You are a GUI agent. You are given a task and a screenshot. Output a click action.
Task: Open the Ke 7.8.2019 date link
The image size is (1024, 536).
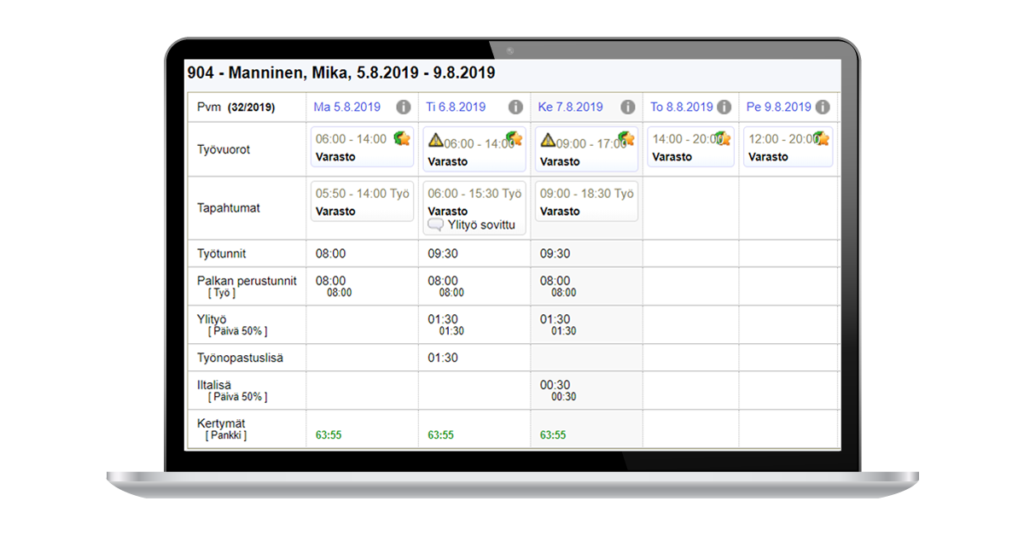tap(570, 107)
